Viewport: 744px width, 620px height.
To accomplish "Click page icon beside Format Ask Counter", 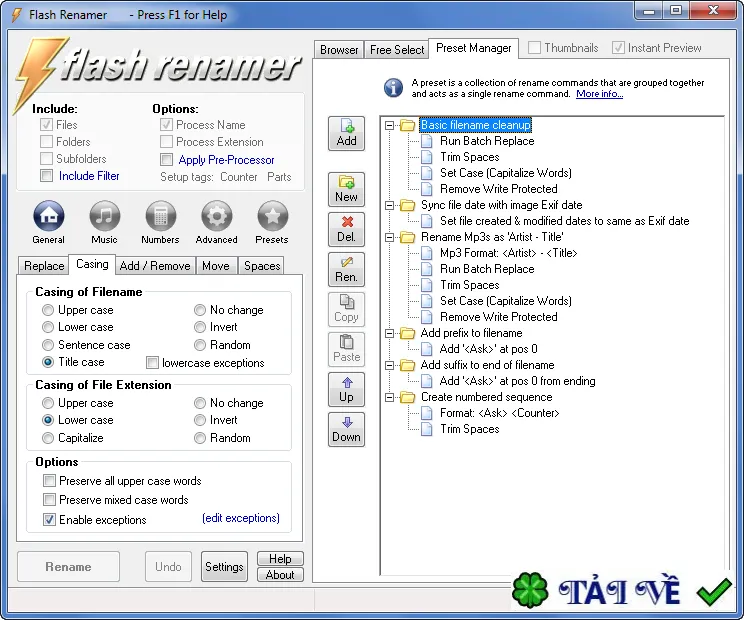I will click(x=427, y=413).
